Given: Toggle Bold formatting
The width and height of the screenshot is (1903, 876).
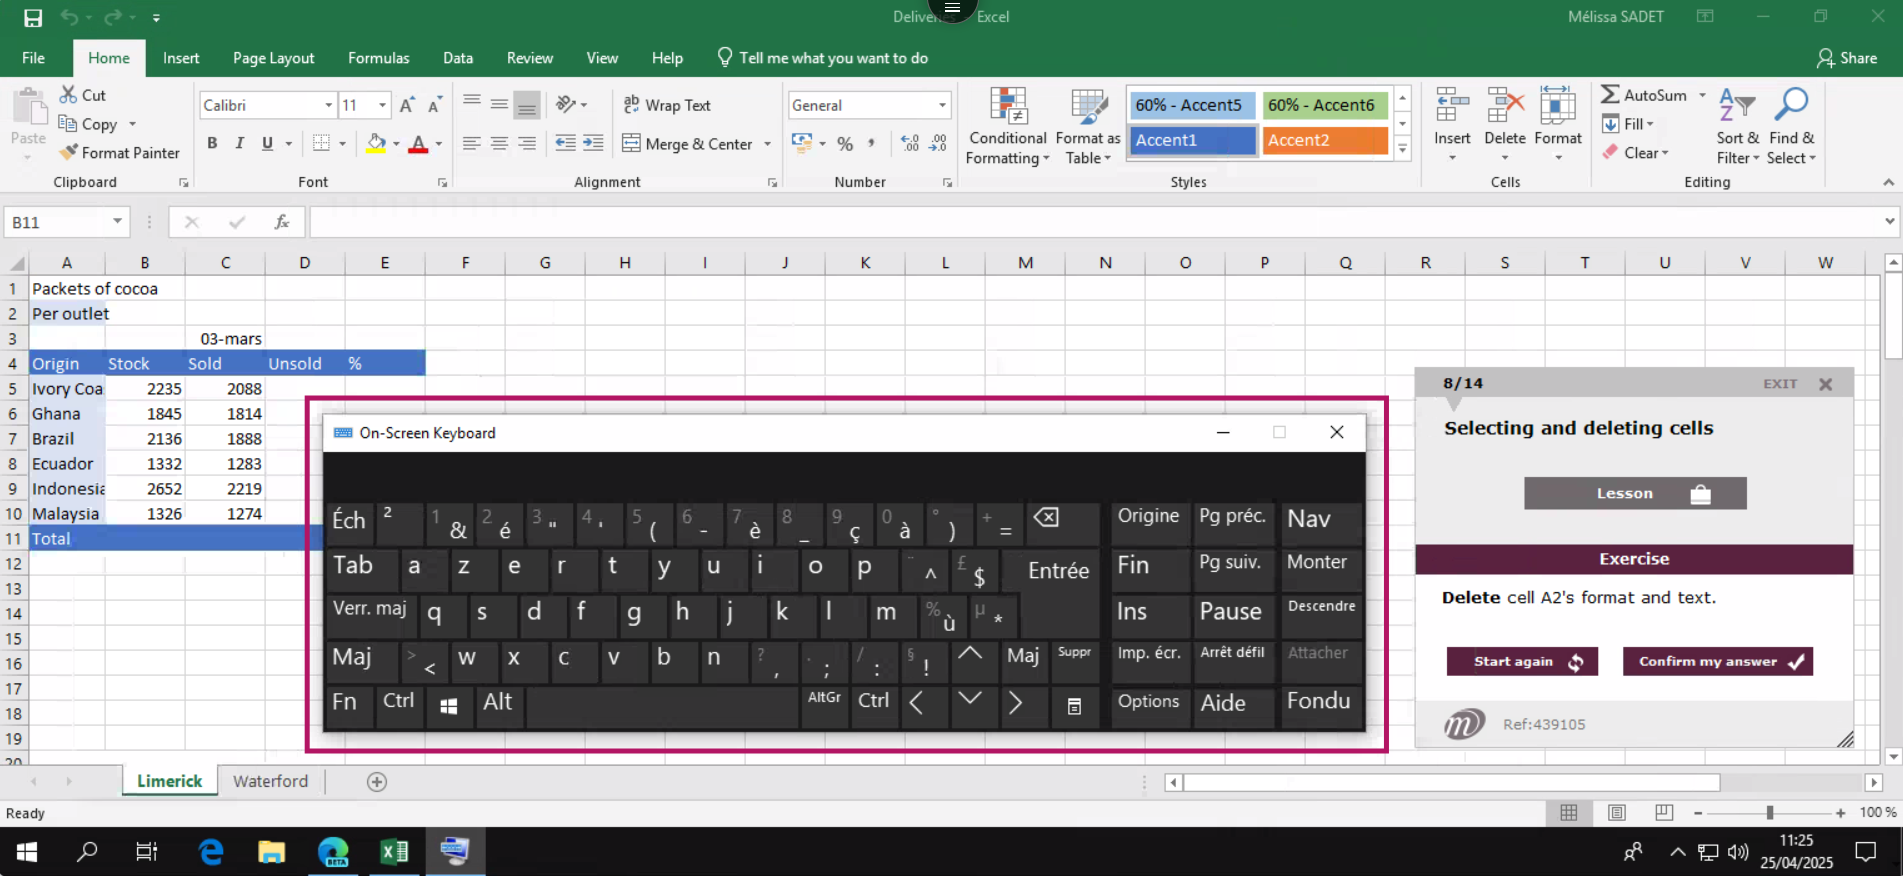Looking at the screenshot, I should click(x=212, y=143).
